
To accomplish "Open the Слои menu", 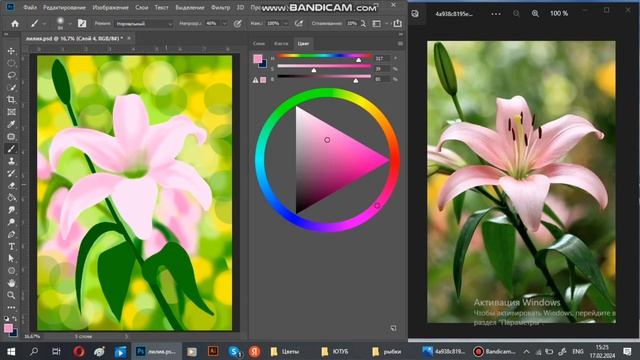I will point(142,7).
